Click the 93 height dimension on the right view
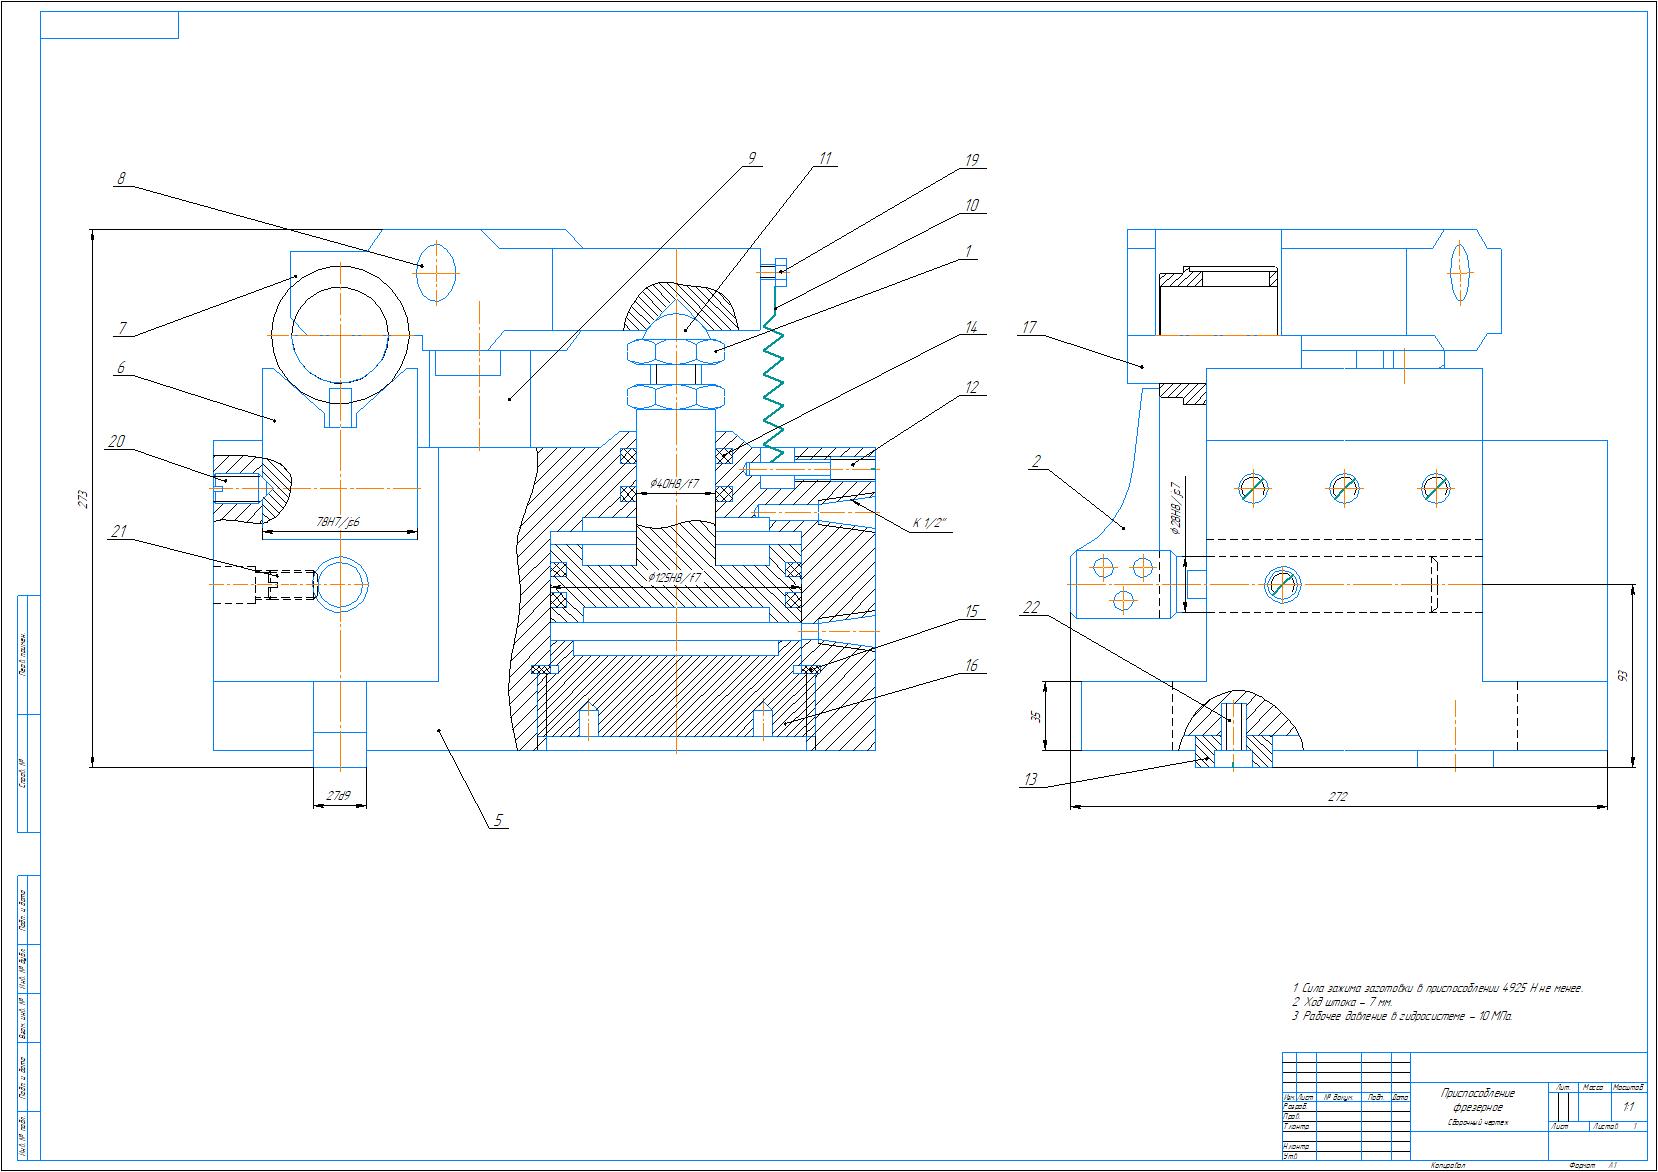This screenshot has height=1172, width=1658. (x=1624, y=676)
